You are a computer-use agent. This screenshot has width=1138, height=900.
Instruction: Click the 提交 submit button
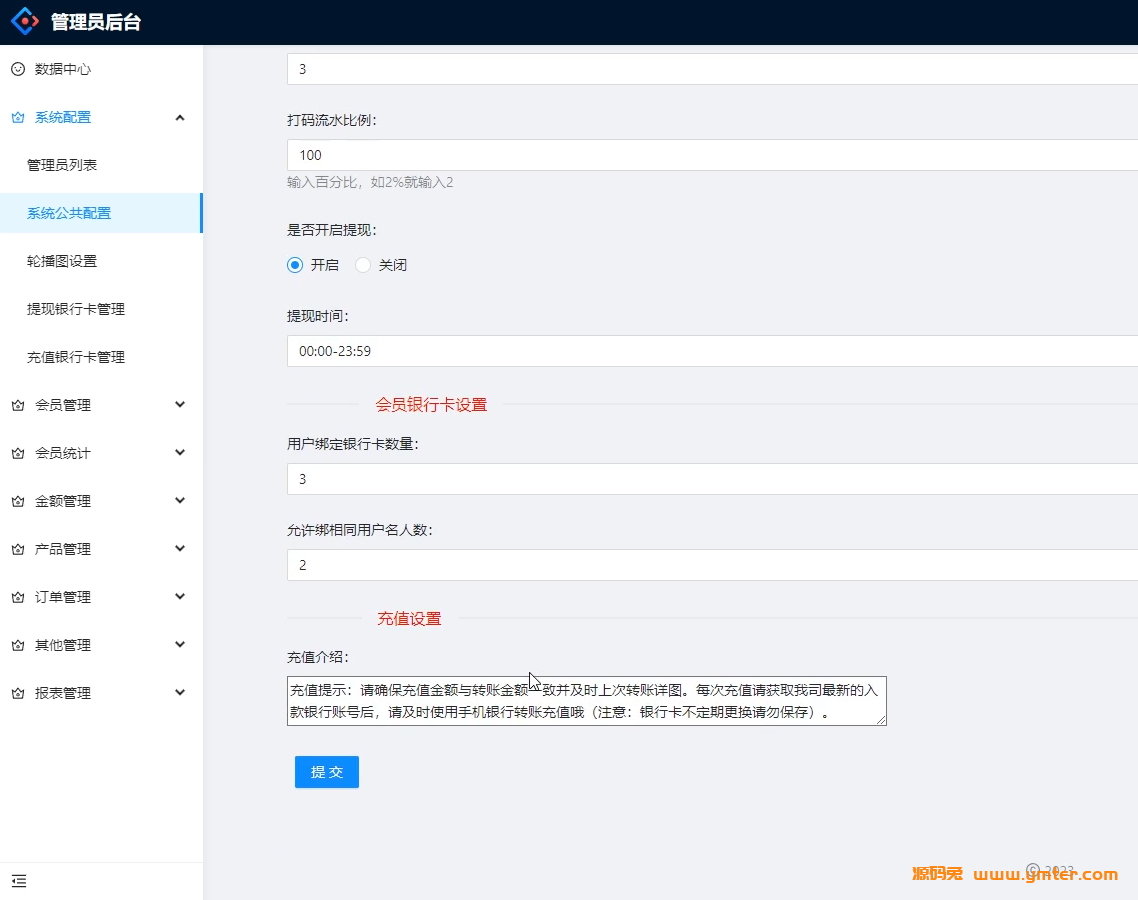click(x=327, y=772)
